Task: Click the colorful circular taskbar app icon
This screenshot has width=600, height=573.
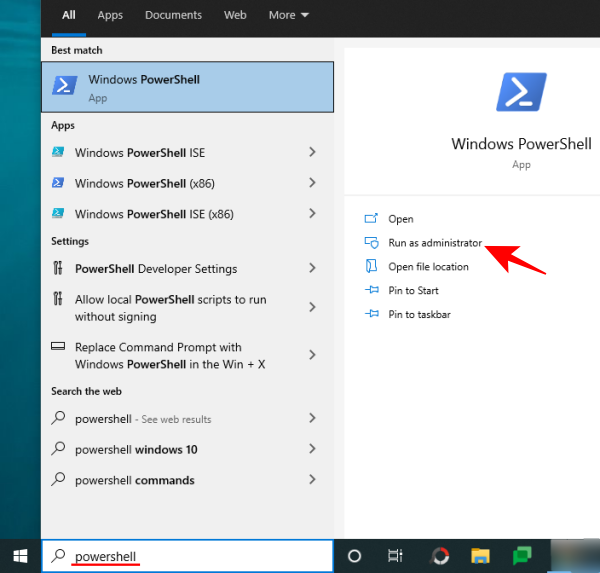Action: point(440,556)
